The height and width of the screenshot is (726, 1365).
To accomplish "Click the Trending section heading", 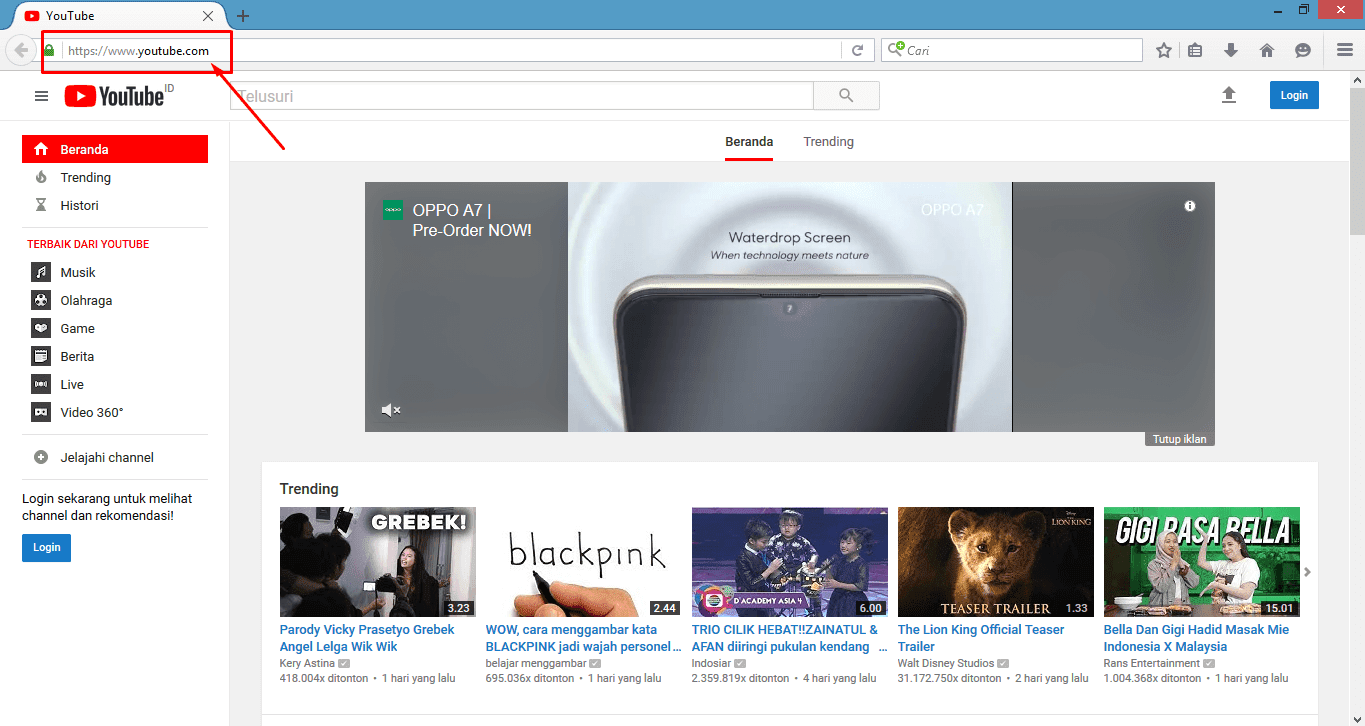I will (309, 489).
